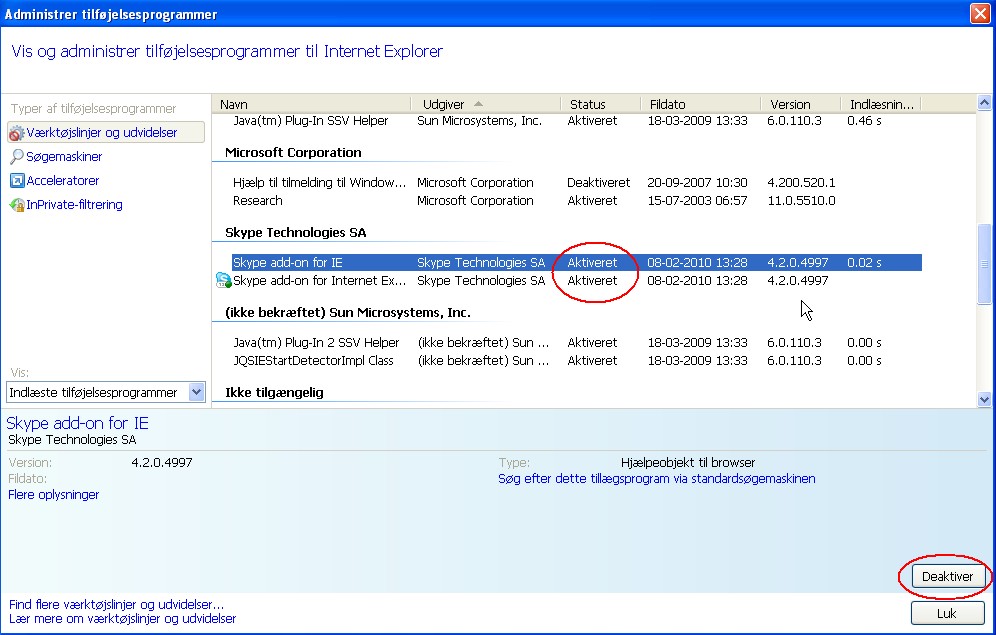Disable add-on with the Deaktiver button
This screenshot has width=996, height=635.
tap(947, 577)
